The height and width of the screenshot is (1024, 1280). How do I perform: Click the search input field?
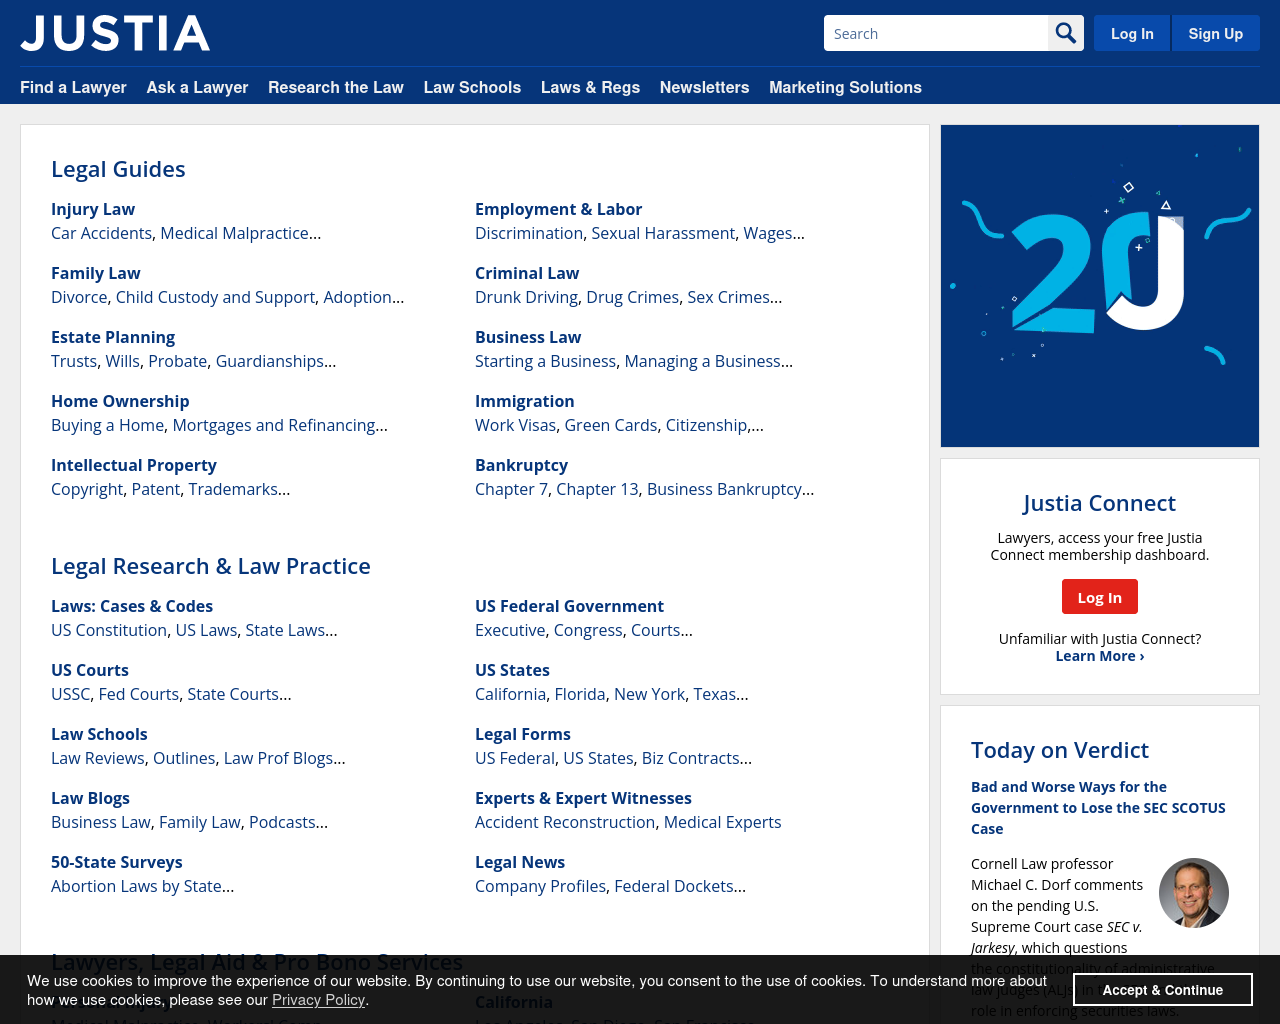[x=936, y=33]
